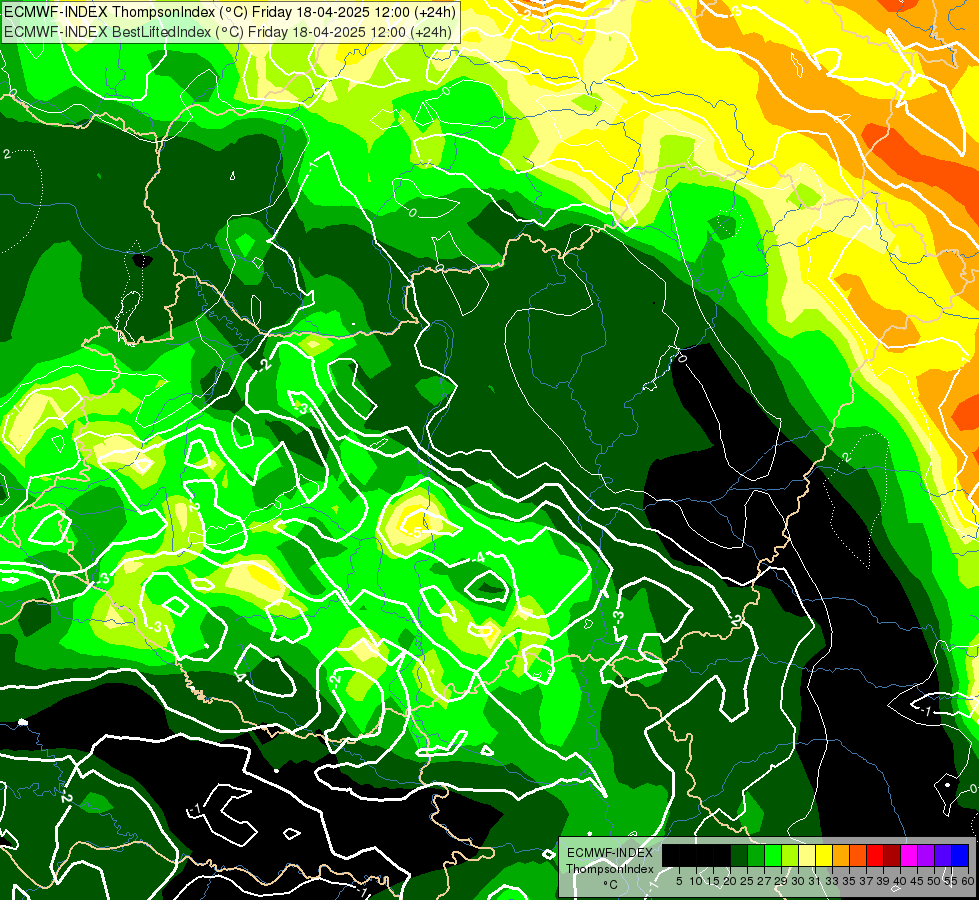
Task: Click the °C unit label in the legend
Action: coord(611,885)
